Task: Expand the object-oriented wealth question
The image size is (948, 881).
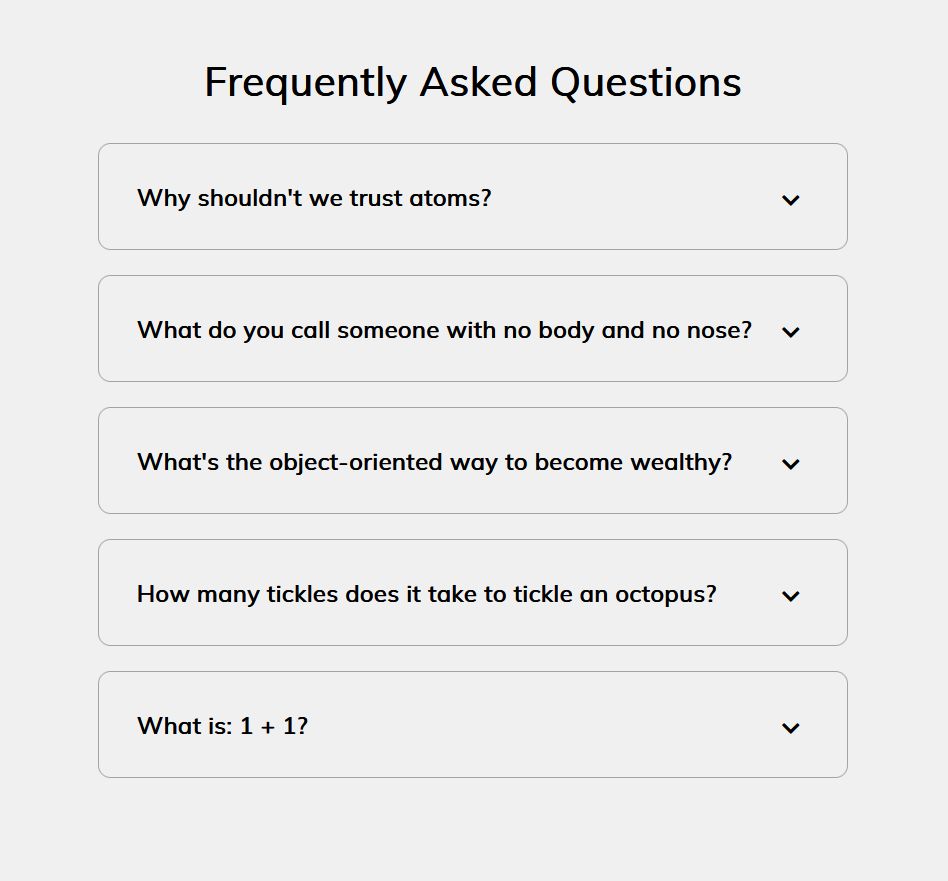Action: pyautogui.click(x=790, y=464)
